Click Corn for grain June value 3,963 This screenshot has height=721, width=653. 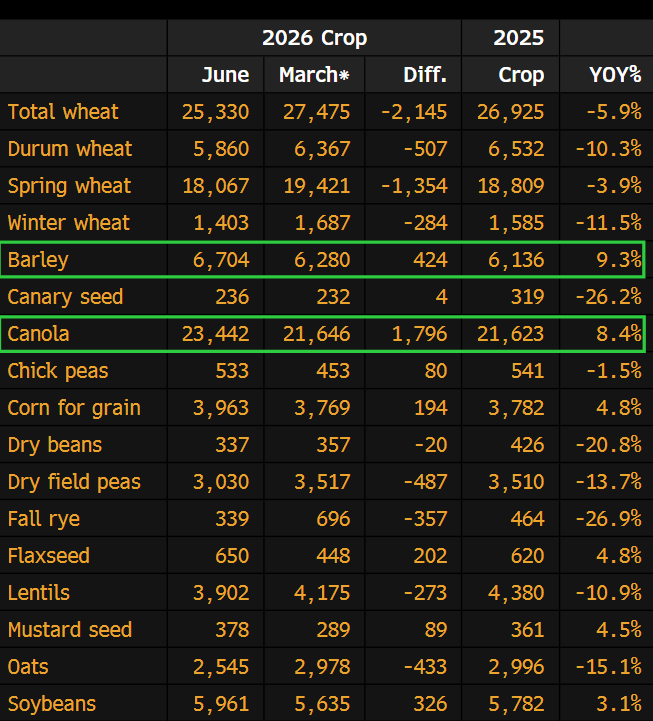[x=221, y=408]
